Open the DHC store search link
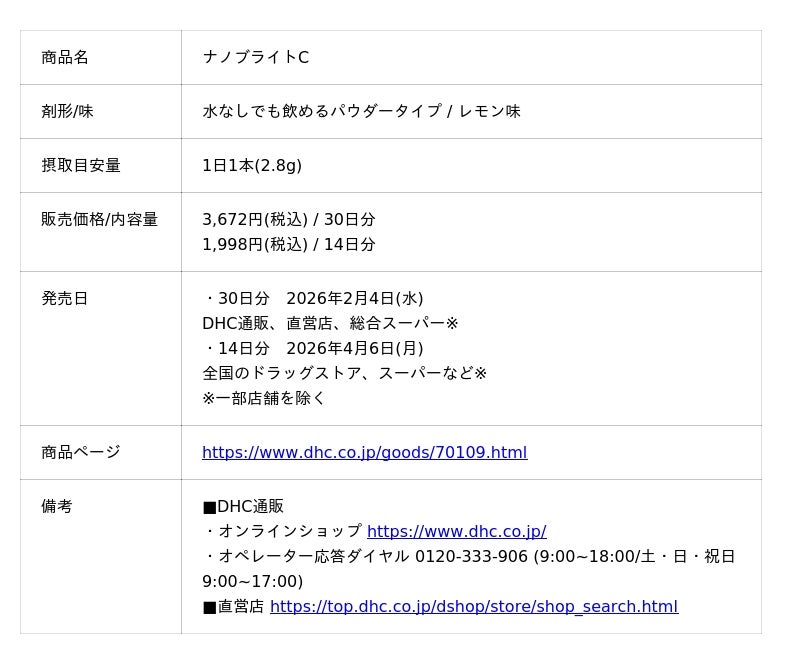This screenshot has width=800, height=664. (473, 607)
